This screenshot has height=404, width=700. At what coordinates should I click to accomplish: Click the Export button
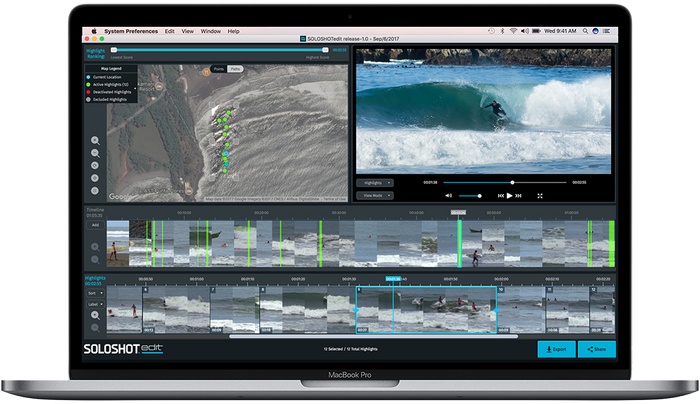(x=556, y=349)
